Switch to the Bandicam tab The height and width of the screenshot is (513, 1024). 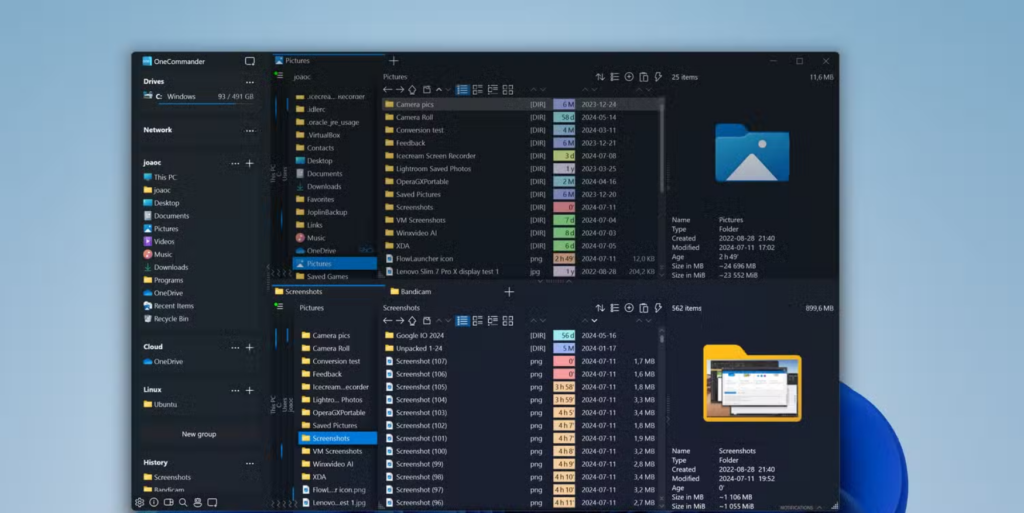pos(410,292)
